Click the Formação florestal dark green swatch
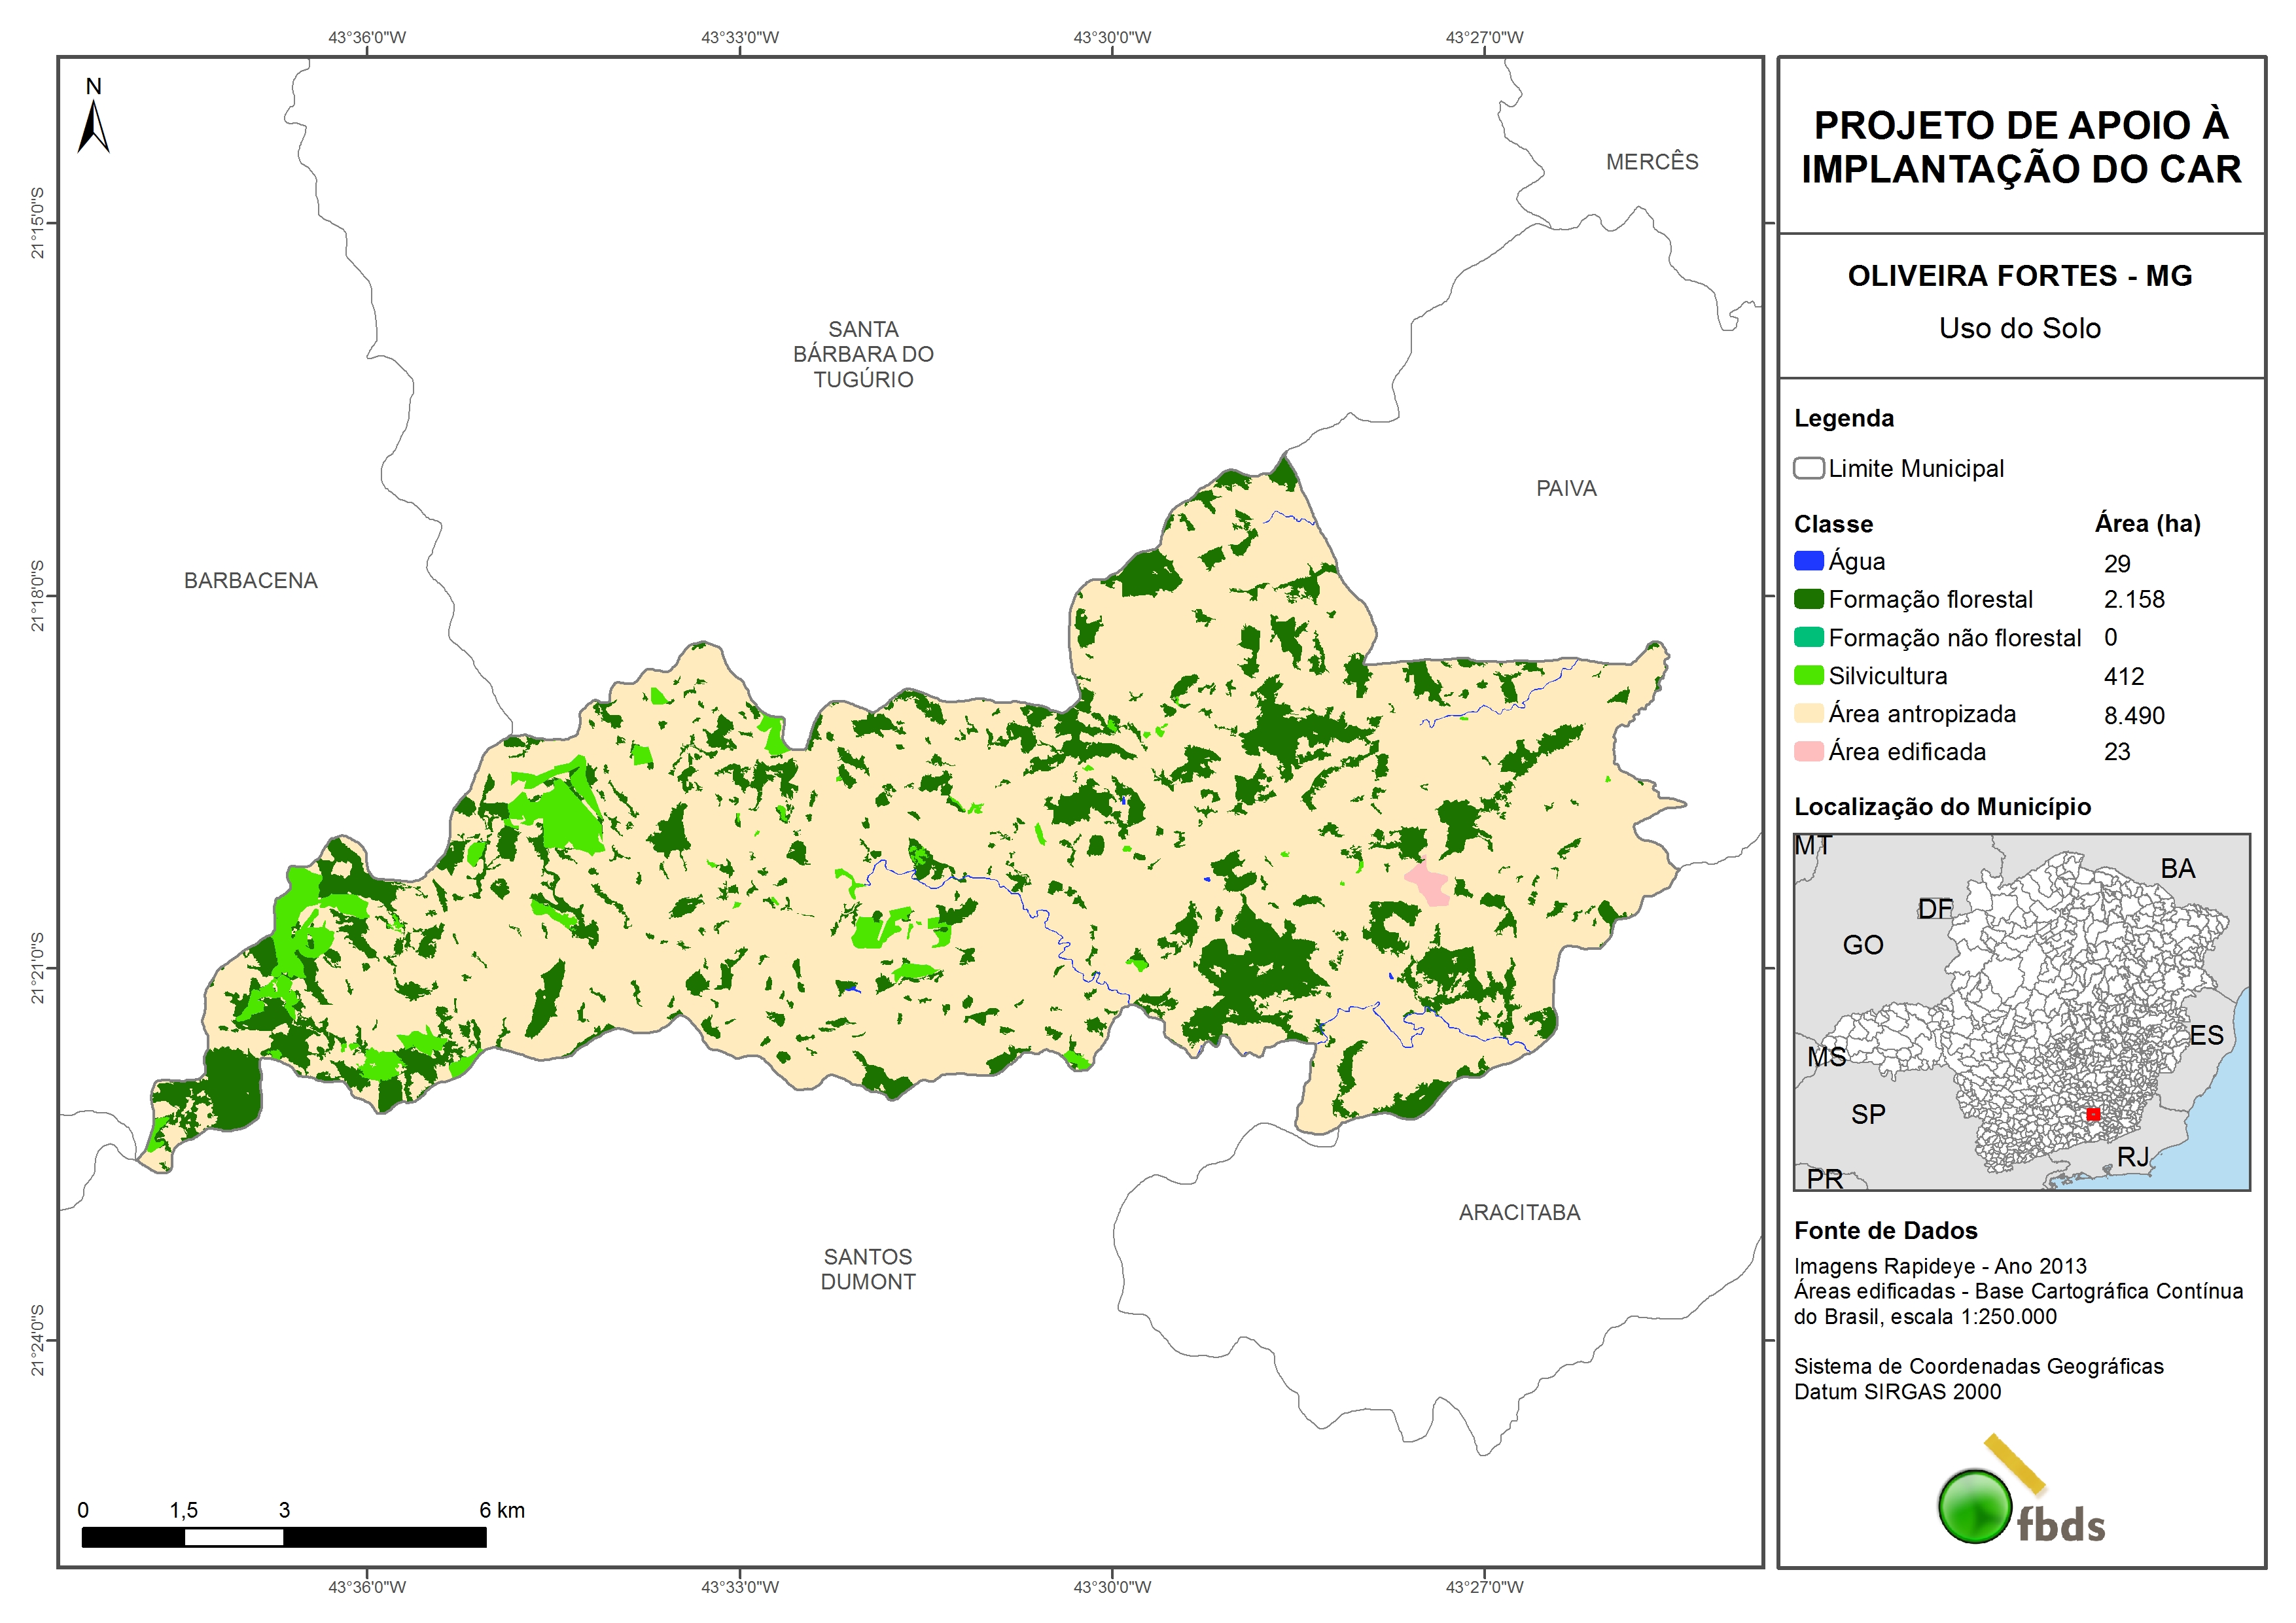2296x1623 pixels. (1808, 599)
